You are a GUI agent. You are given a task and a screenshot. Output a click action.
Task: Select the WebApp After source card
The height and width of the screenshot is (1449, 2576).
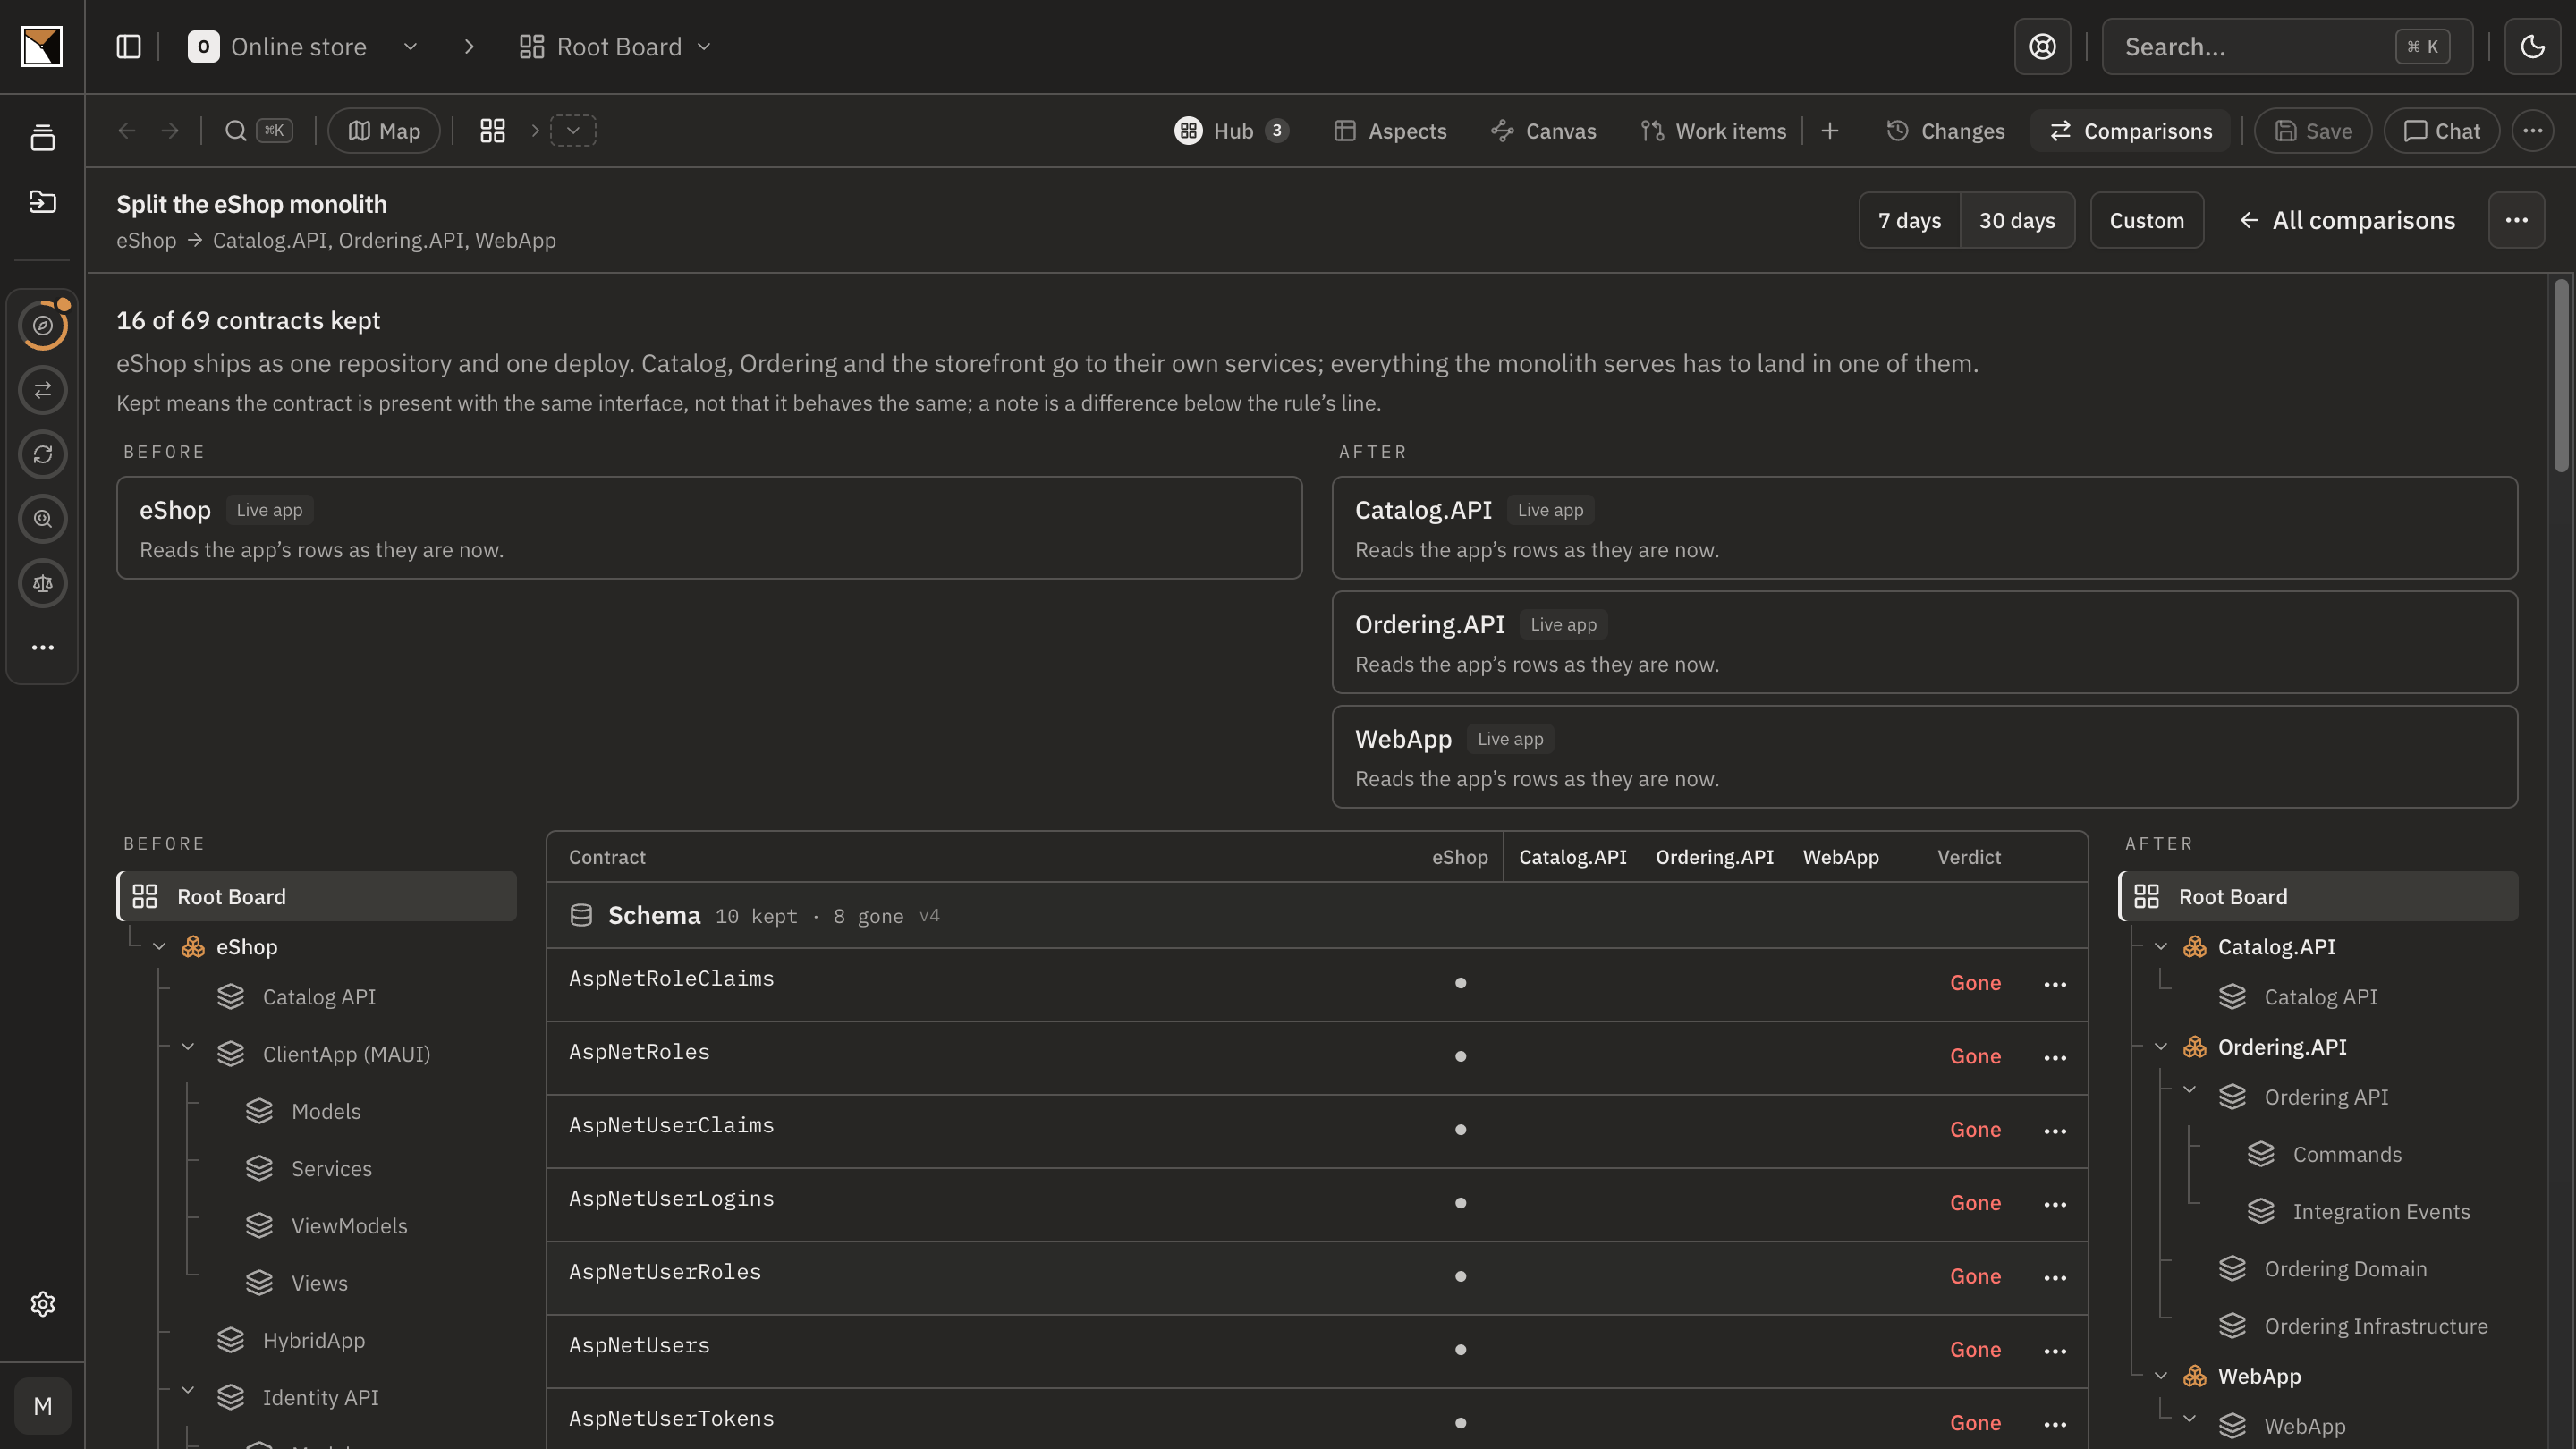point(1924,757)
